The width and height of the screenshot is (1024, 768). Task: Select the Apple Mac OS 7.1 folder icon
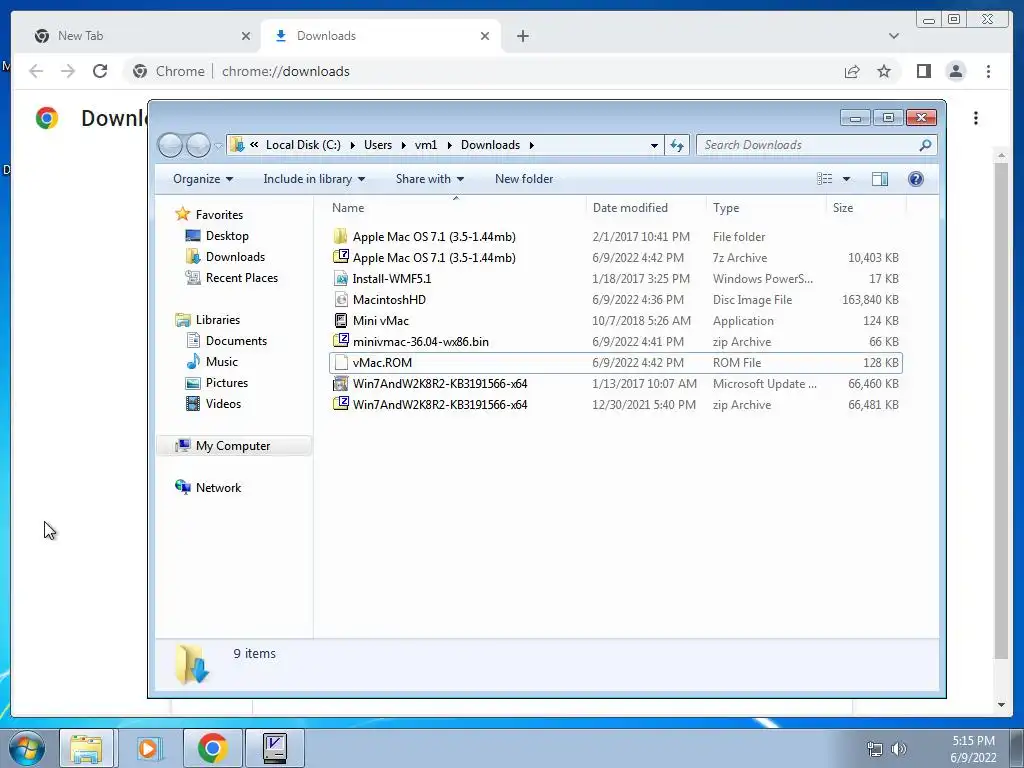tap(340, 236)
